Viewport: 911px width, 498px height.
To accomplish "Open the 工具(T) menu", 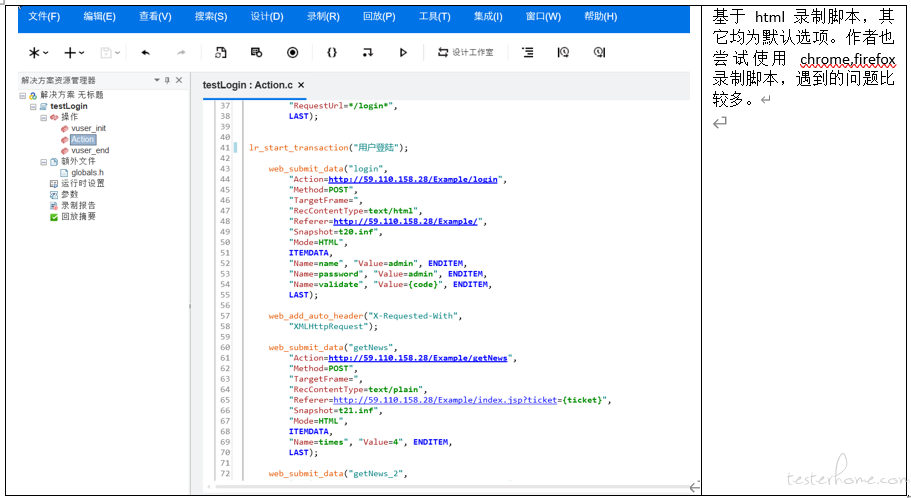I will pyautogui.click(x=434, y=17).
